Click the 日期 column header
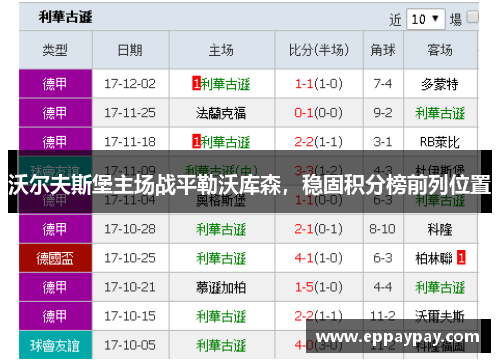This screenshot has width=500, height=362. pyautogui.click(x=130, y=50)
